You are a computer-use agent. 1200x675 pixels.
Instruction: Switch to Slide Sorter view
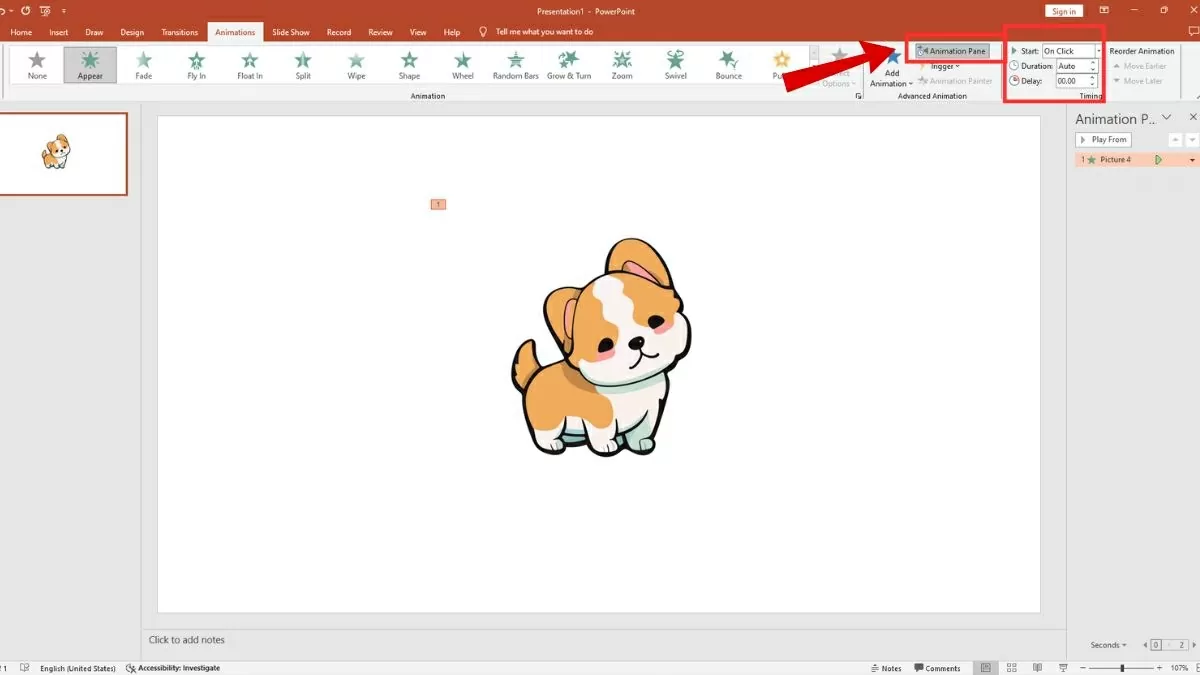[x=1011, y=668]
